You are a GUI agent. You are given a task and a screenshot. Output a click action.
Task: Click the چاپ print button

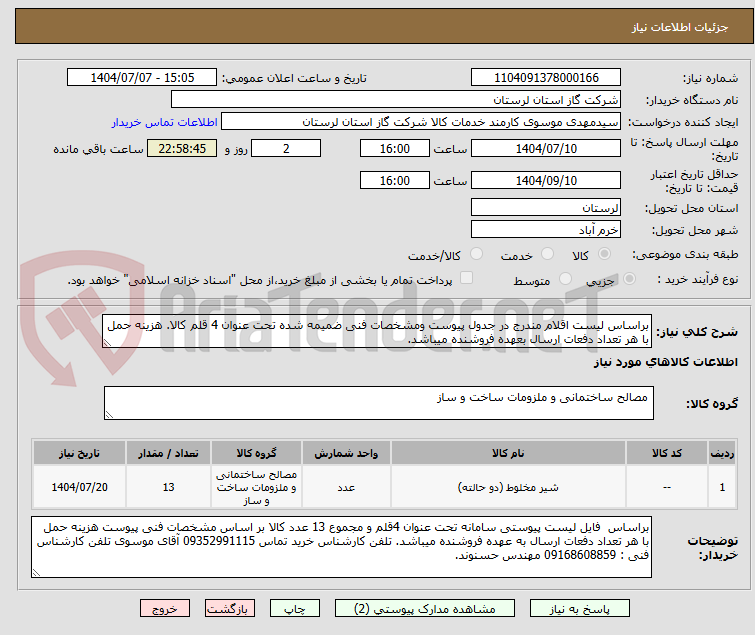(295, 609)
